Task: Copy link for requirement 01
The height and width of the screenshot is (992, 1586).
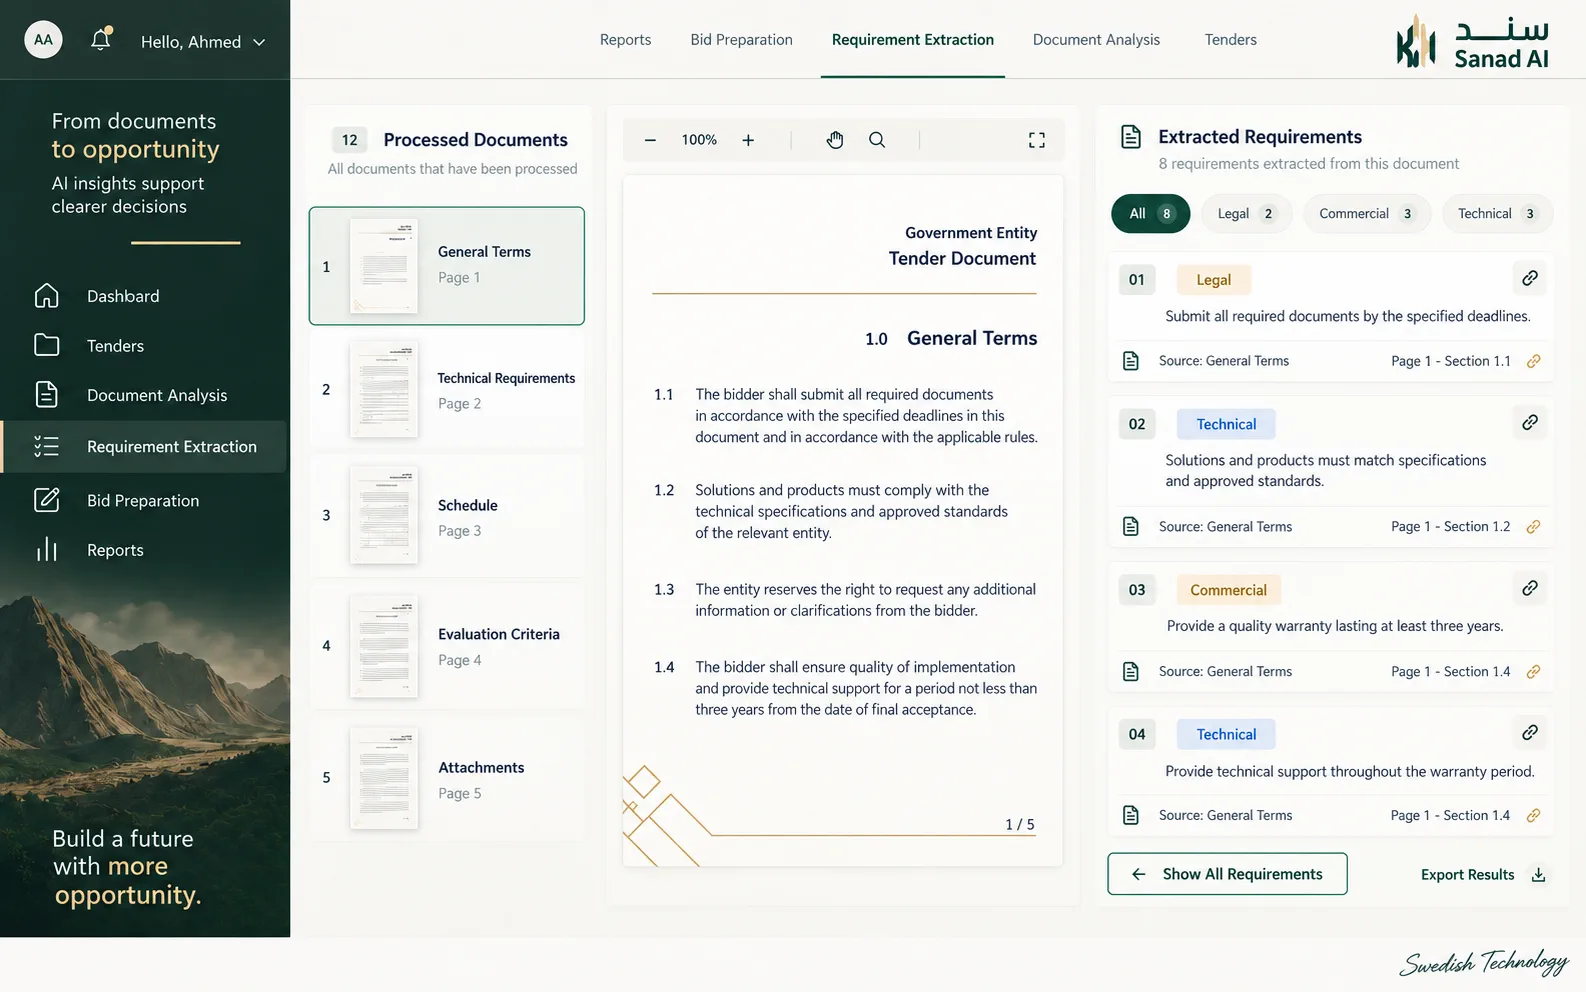Action: tap(1530, 278)
